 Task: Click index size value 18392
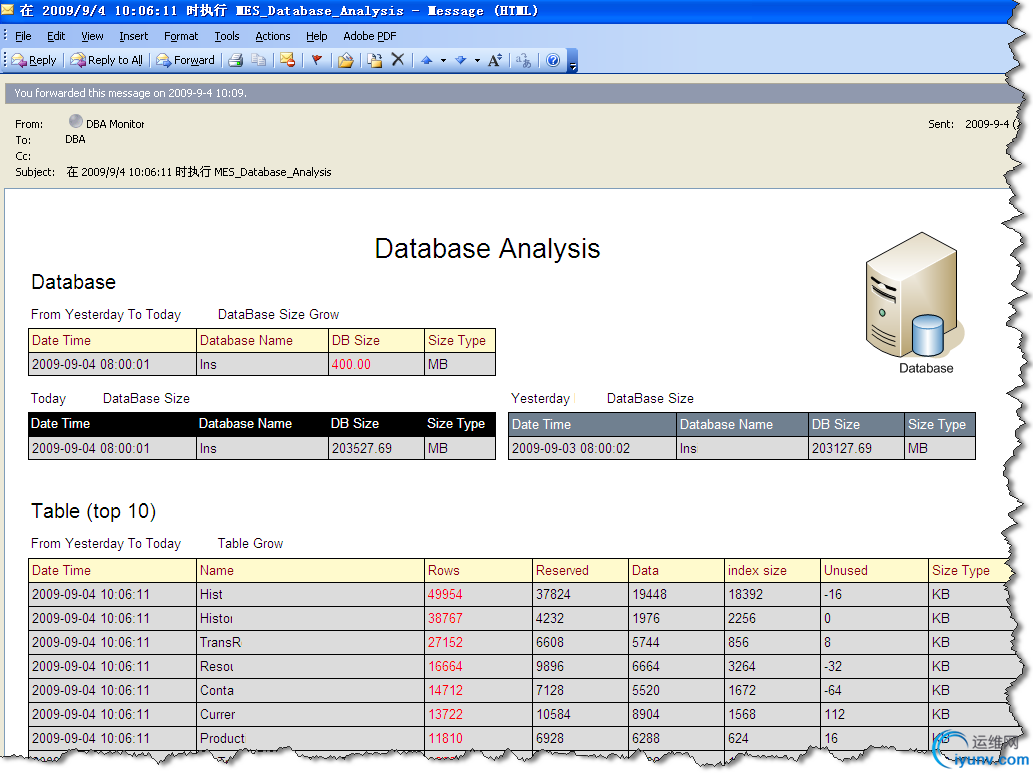(x=745, y=594)
